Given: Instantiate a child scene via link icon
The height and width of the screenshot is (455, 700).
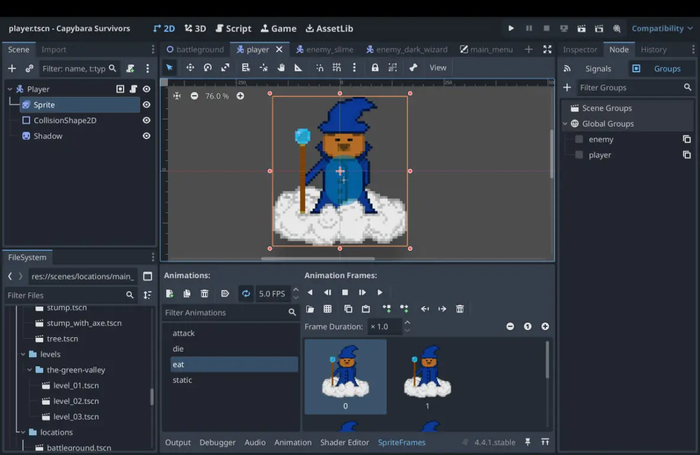Looking at the screenshot, I should [x=29, y=68].
